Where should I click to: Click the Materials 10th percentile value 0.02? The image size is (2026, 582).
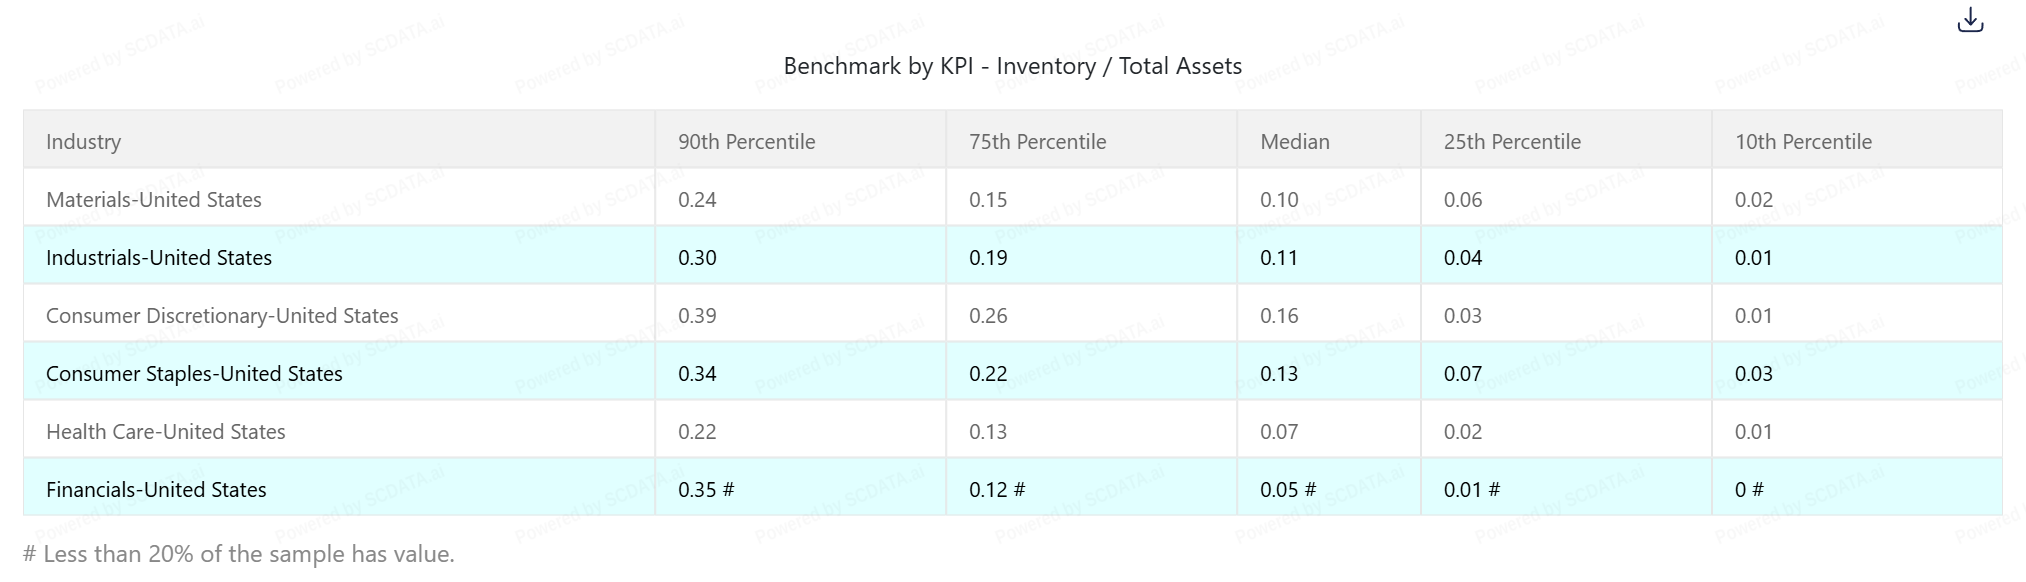(x=1753, y=200)
